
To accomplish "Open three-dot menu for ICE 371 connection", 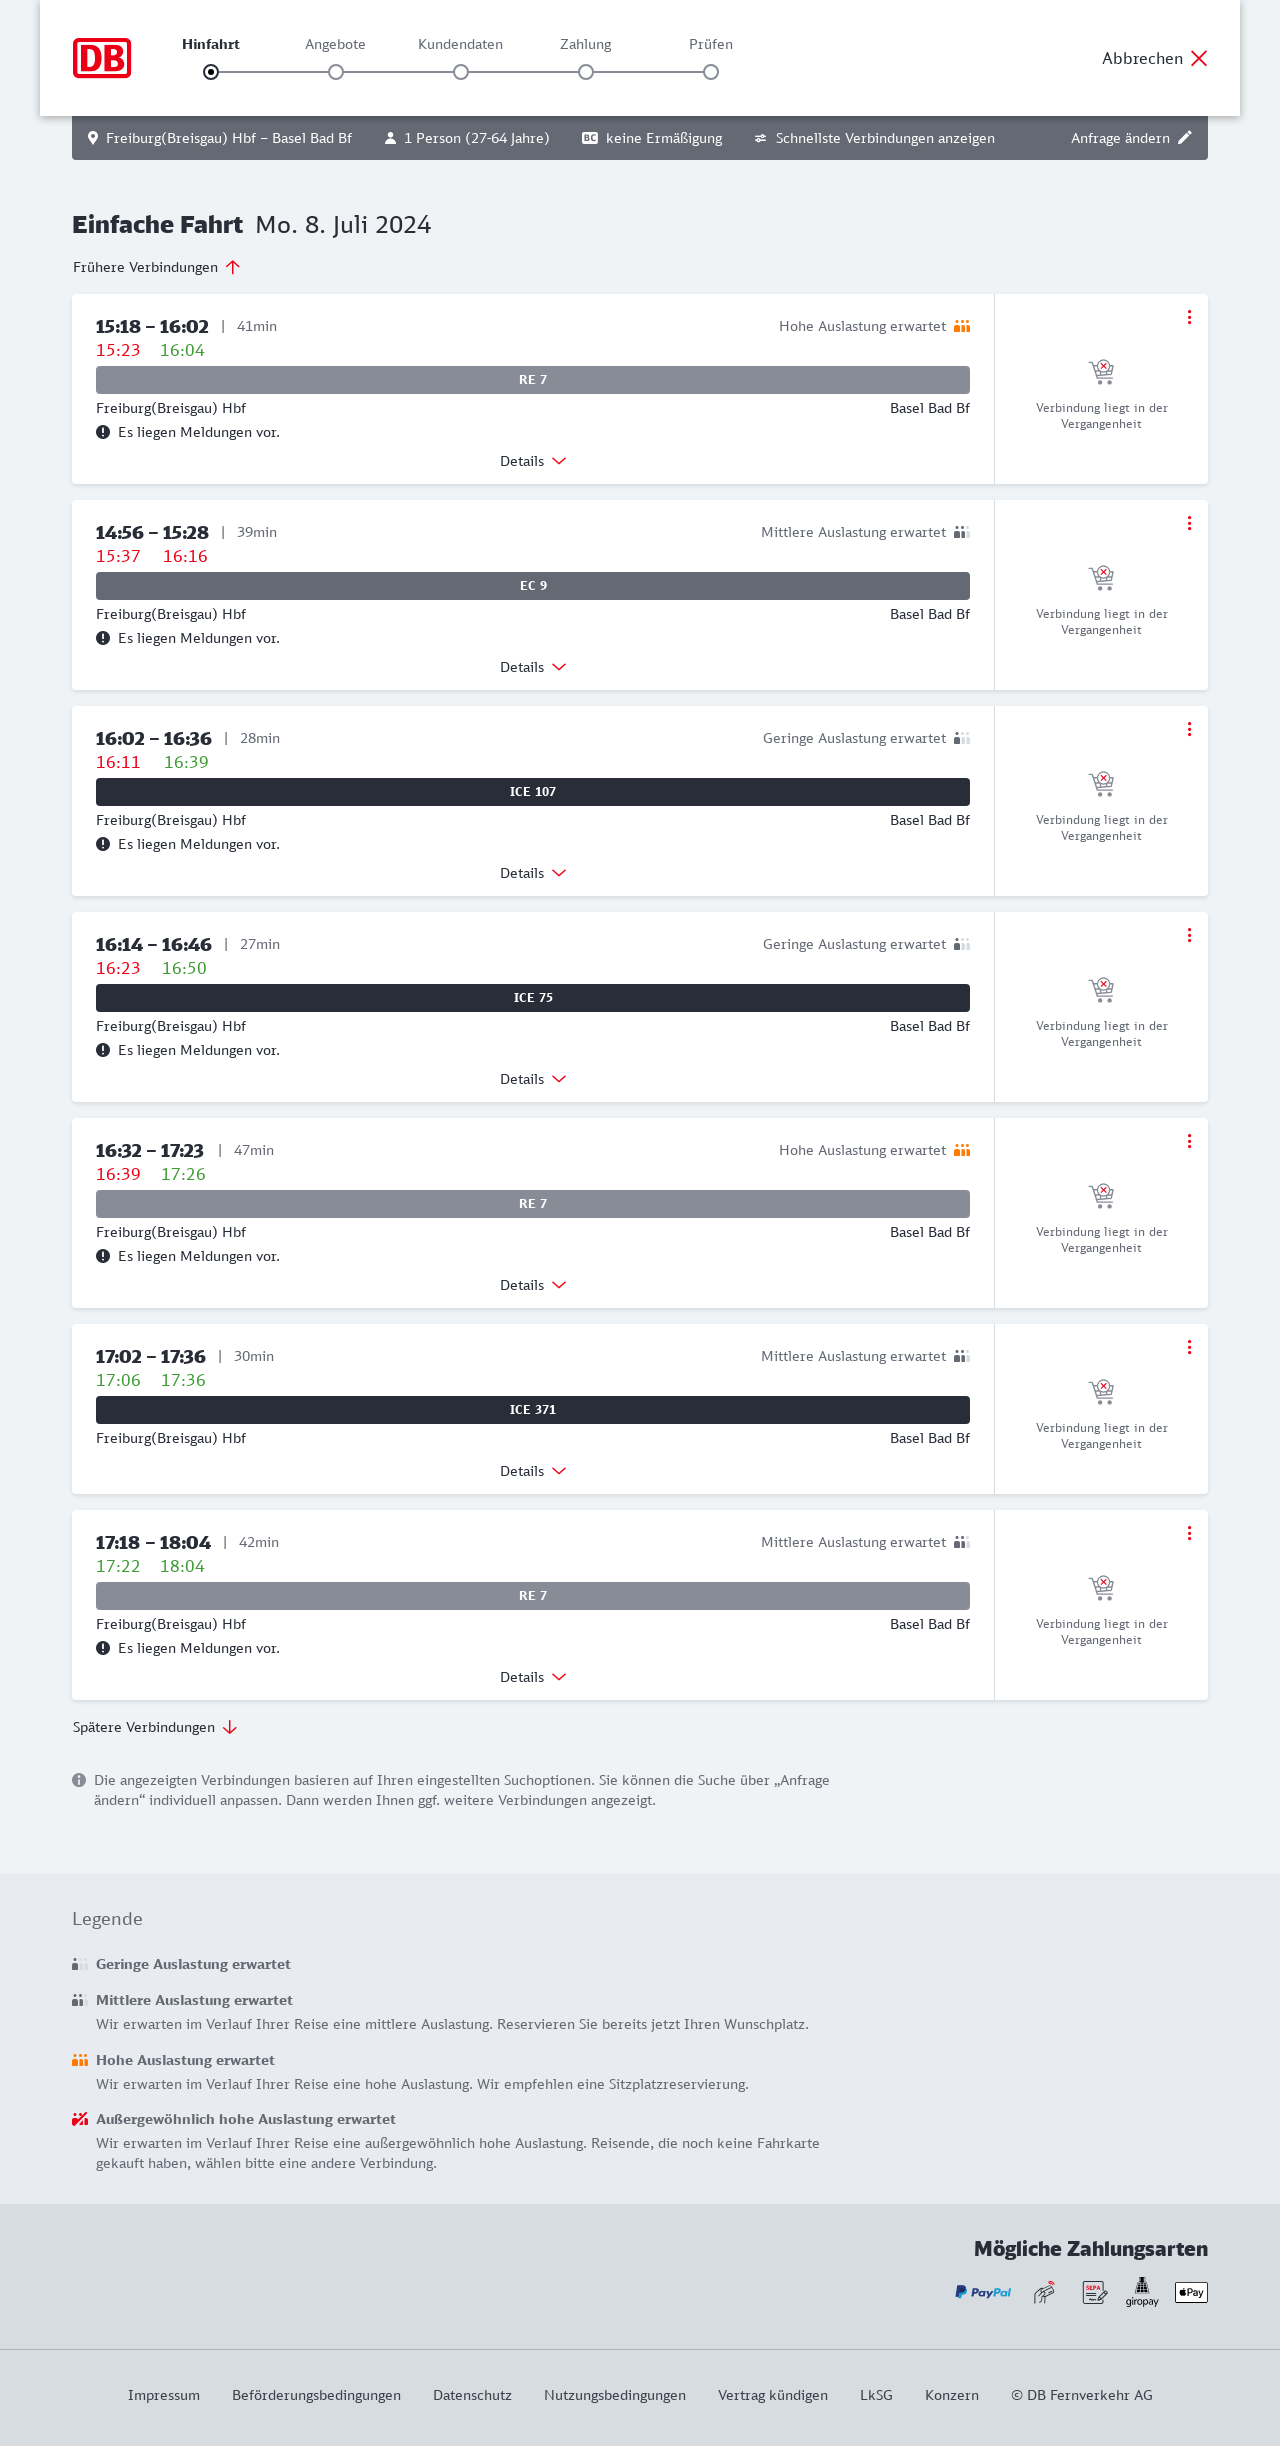I will [x=1189, y=1347].
